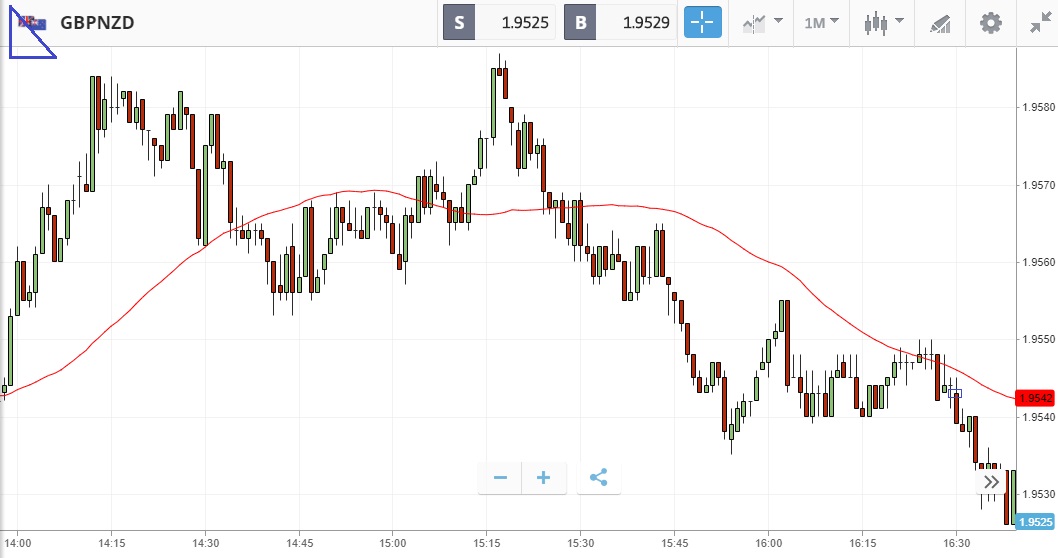Image resolution: width=1058 pixels, height=558 pixels.
Task: Zoom out the chart with minus
Action: [x=500, y=478]
